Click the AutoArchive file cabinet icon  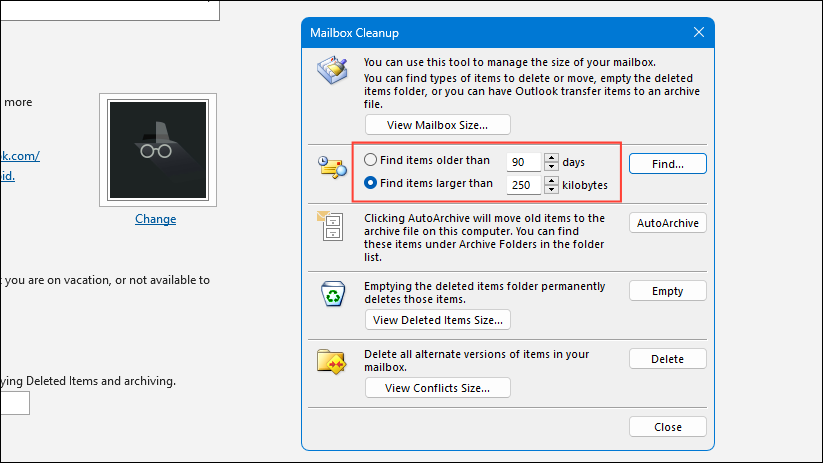331,226
